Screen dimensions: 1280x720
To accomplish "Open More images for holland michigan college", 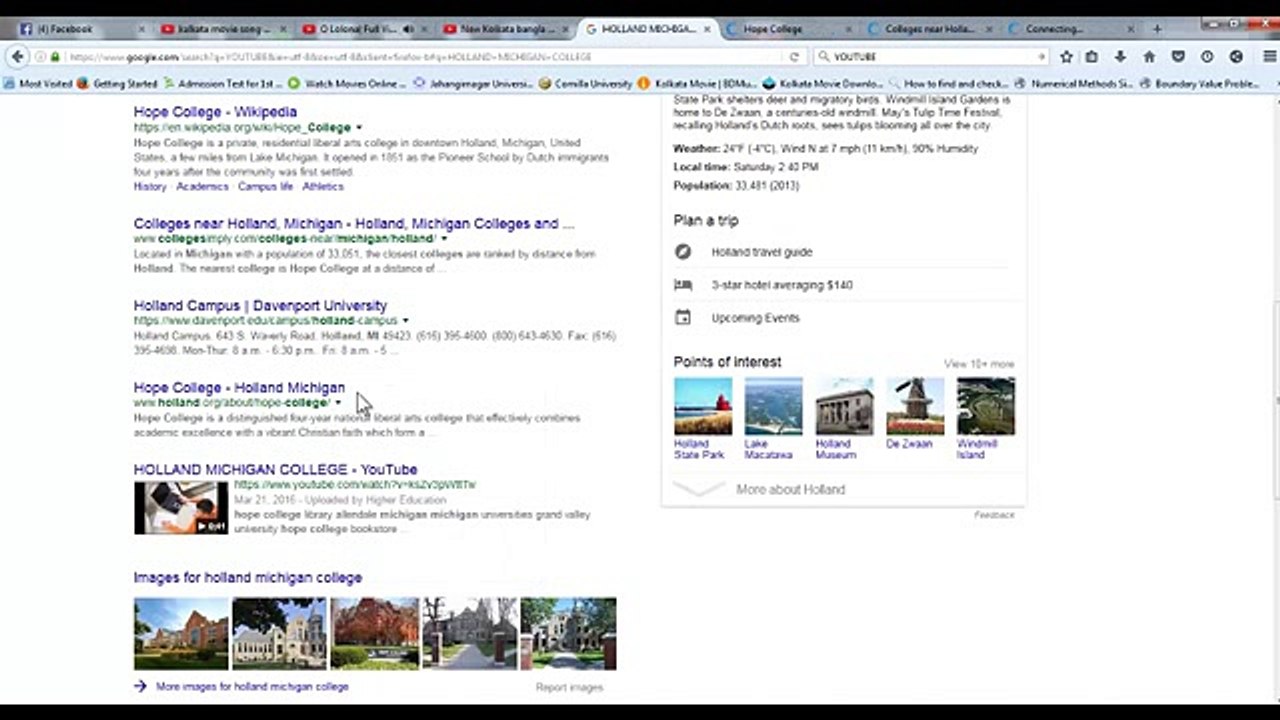I will [x=252, y=687].
